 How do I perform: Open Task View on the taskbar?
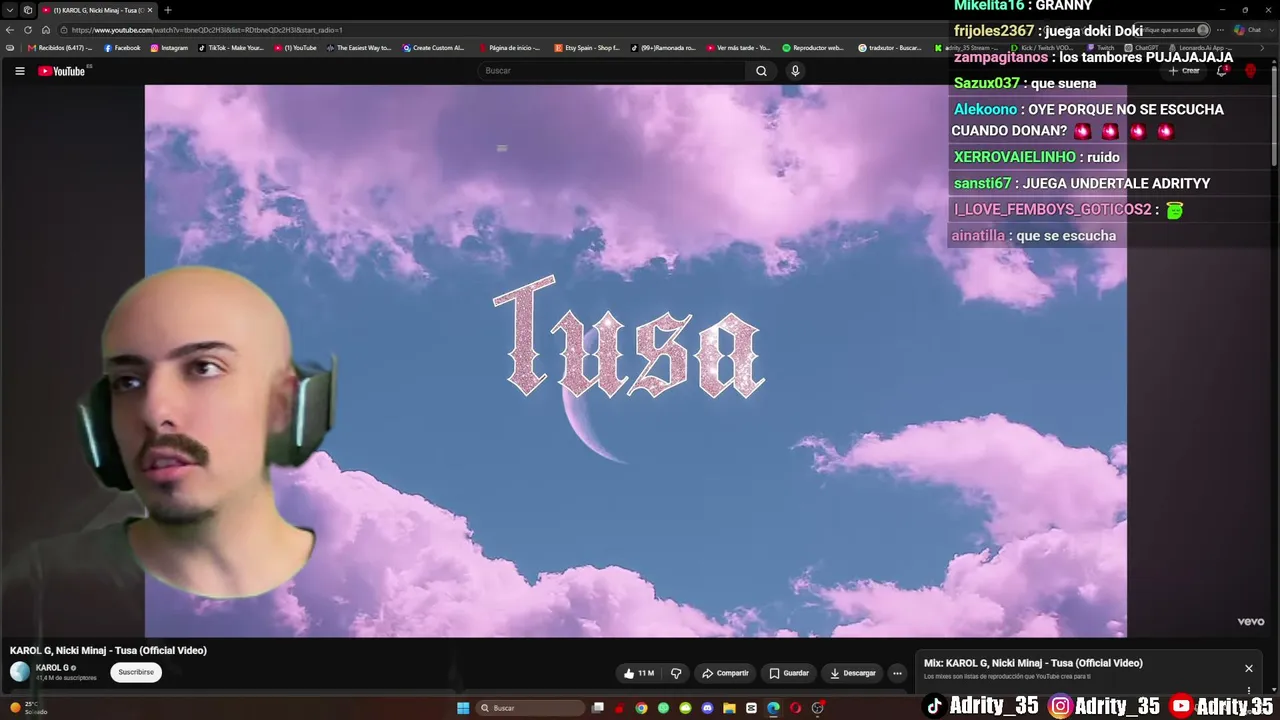[598, 708]
